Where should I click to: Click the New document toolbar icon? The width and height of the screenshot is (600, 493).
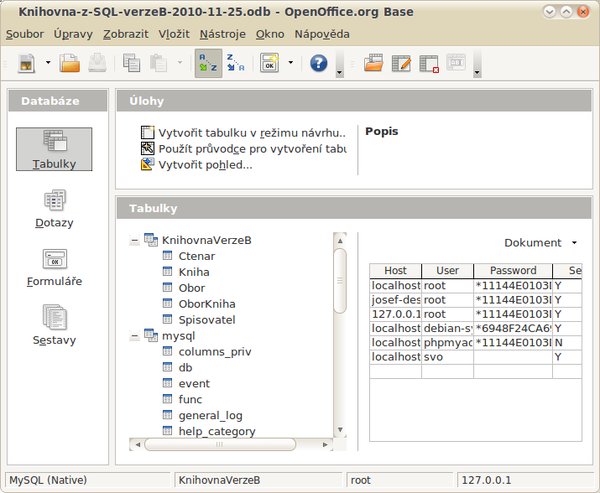tap(26, 63)
